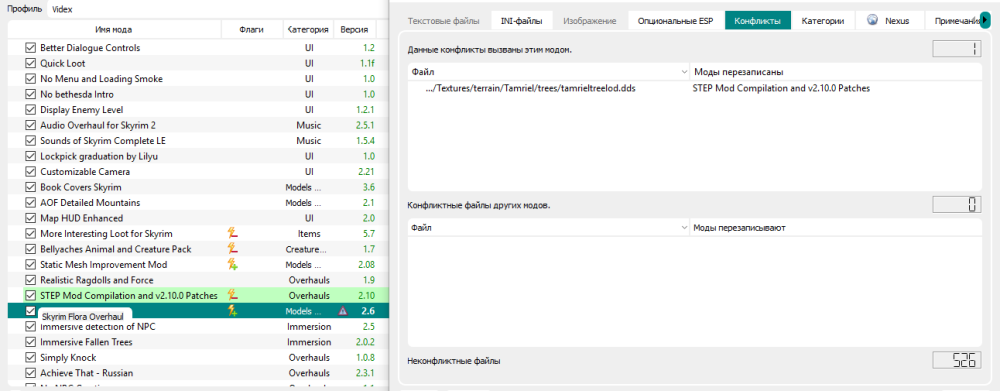
Task: Click version 1.1f of Quick Loot
Action: click(366, 63)
